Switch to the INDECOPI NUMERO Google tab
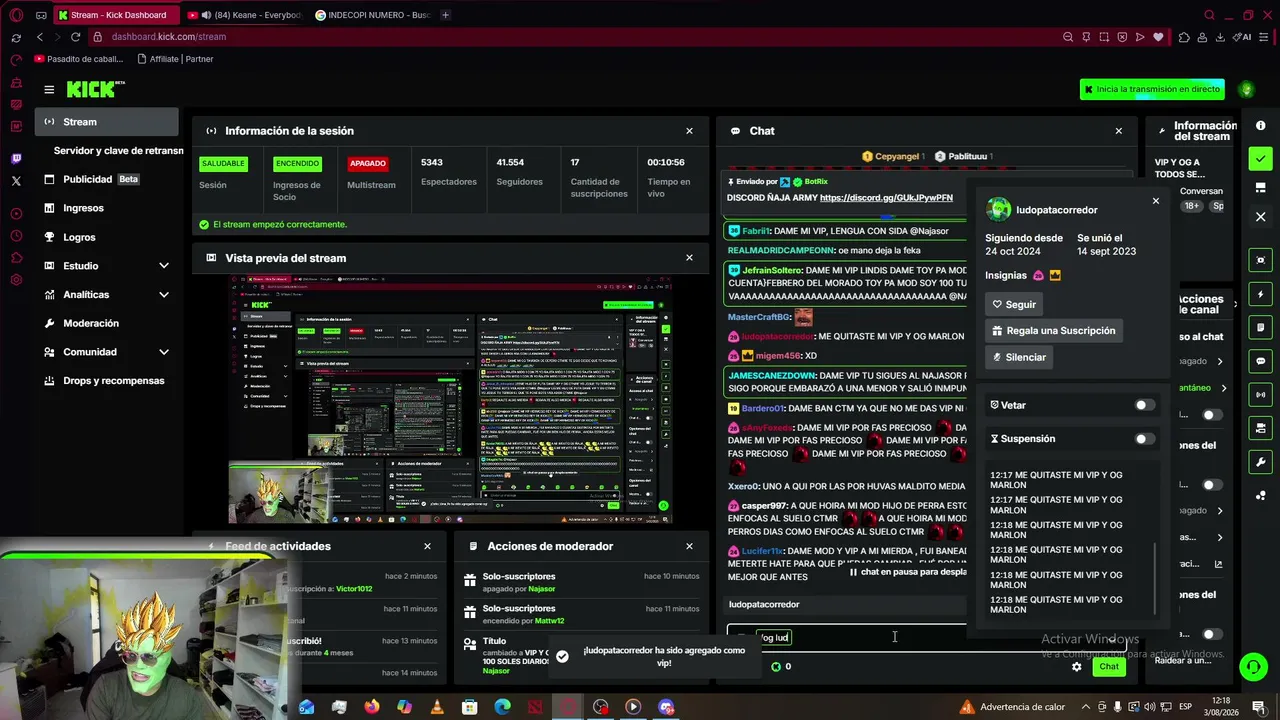Viewport: 1280px width, 720px height. [372, 15]
